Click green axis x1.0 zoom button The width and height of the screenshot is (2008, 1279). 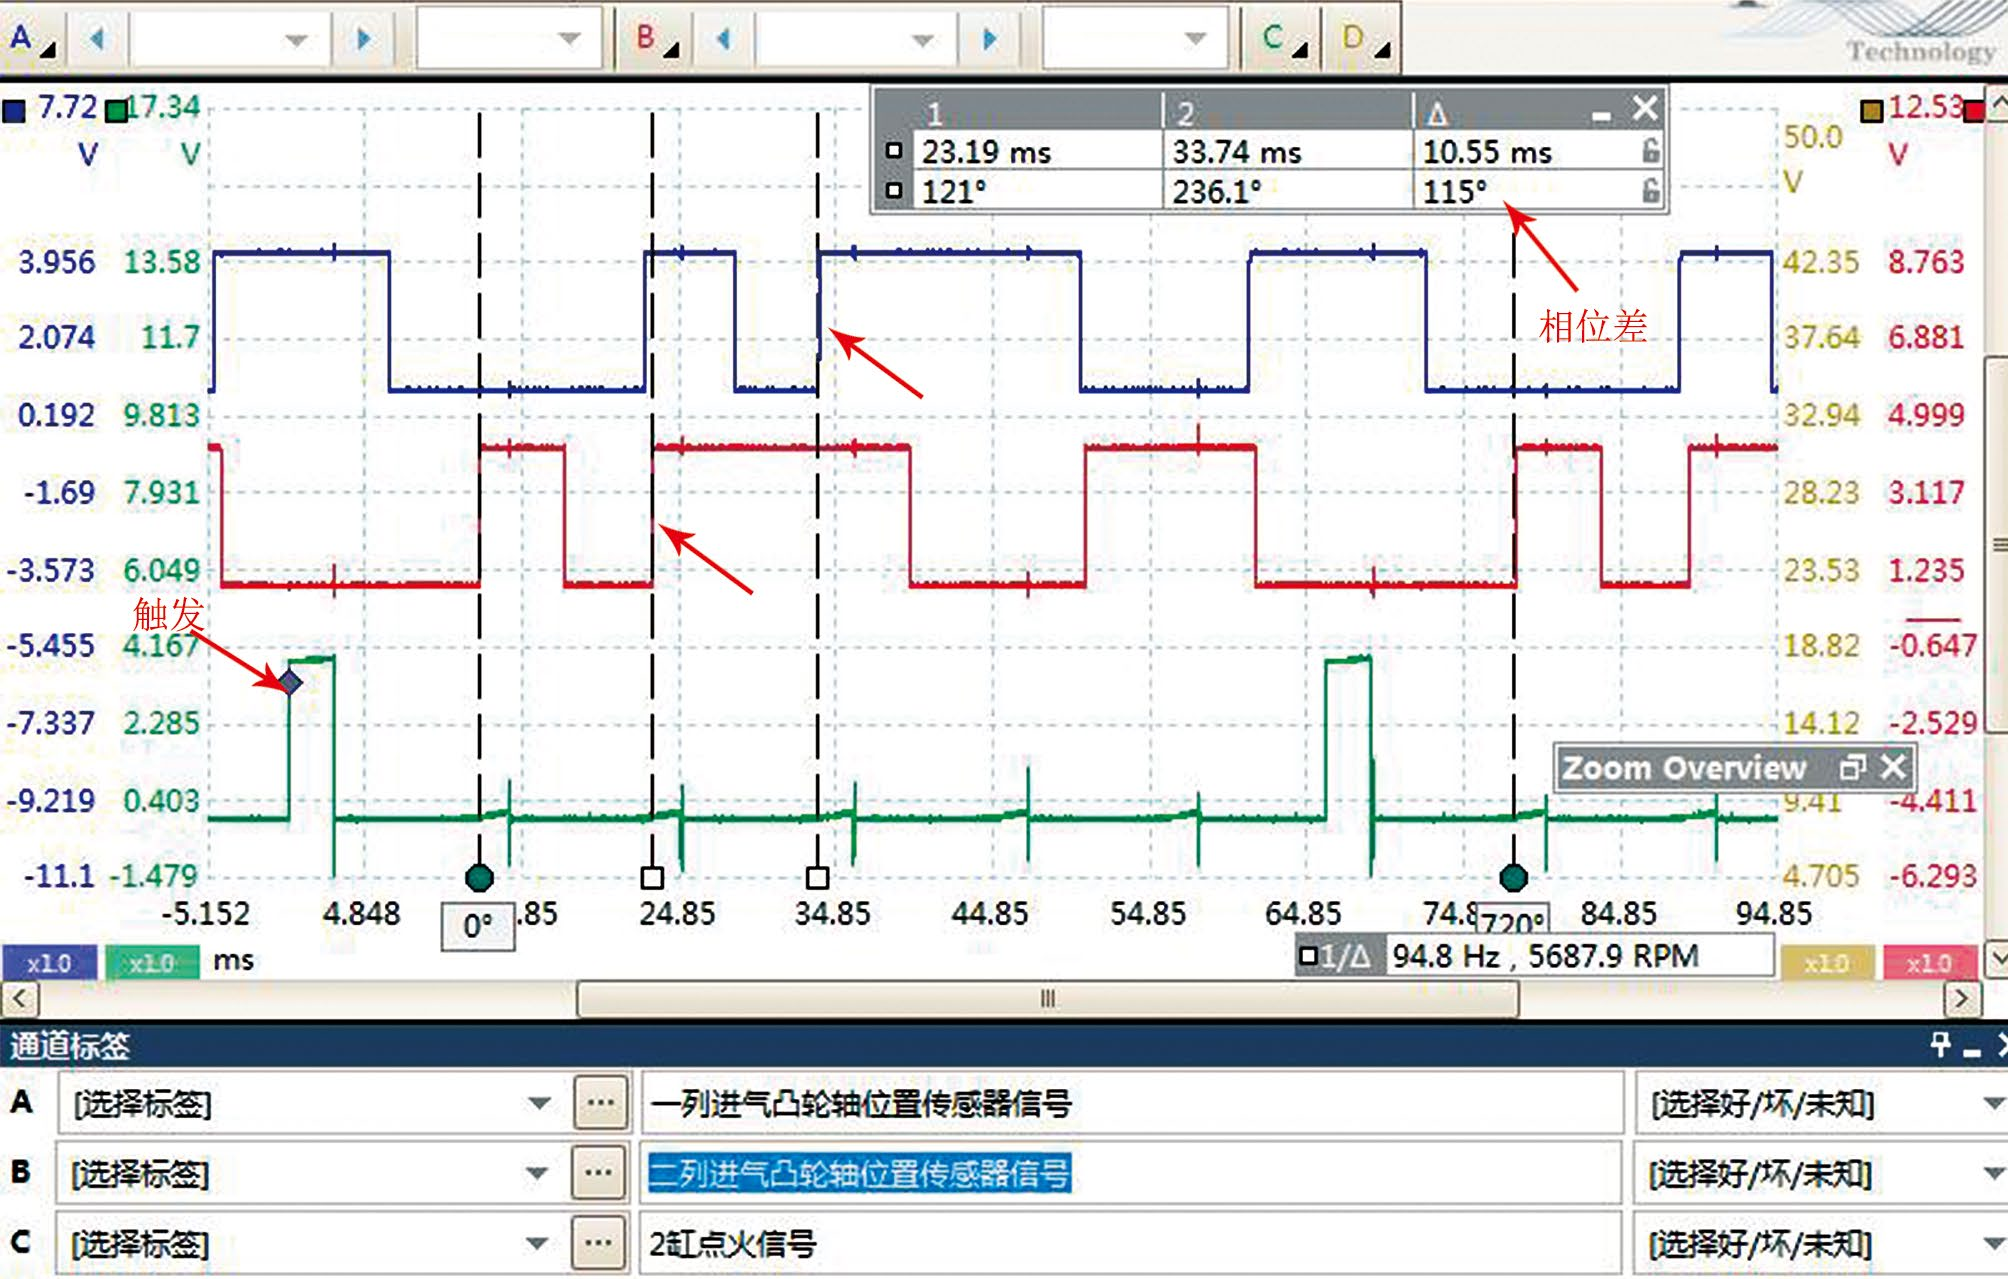point(152,963)
